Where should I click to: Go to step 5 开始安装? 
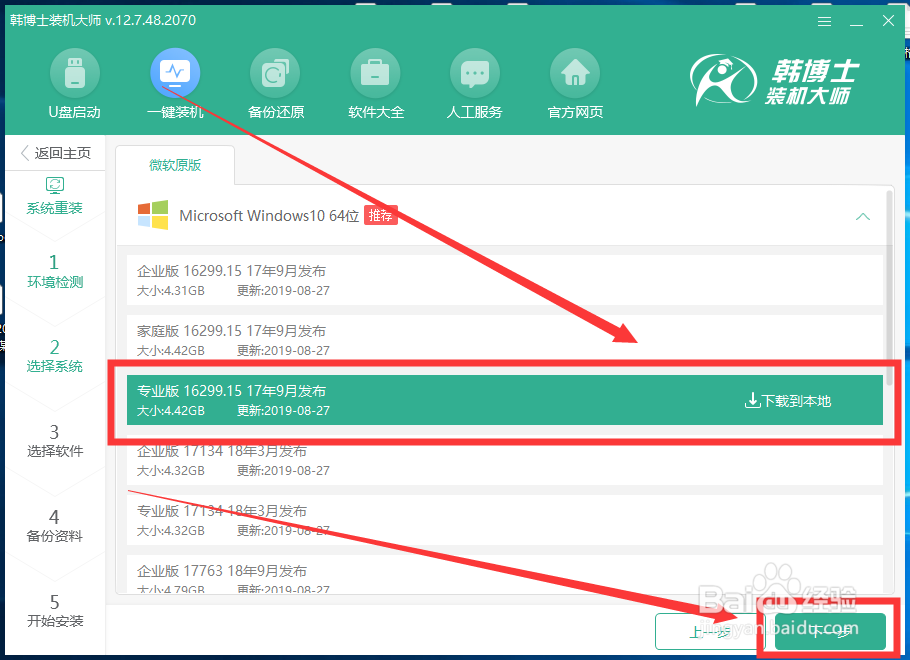coord(55,611)
